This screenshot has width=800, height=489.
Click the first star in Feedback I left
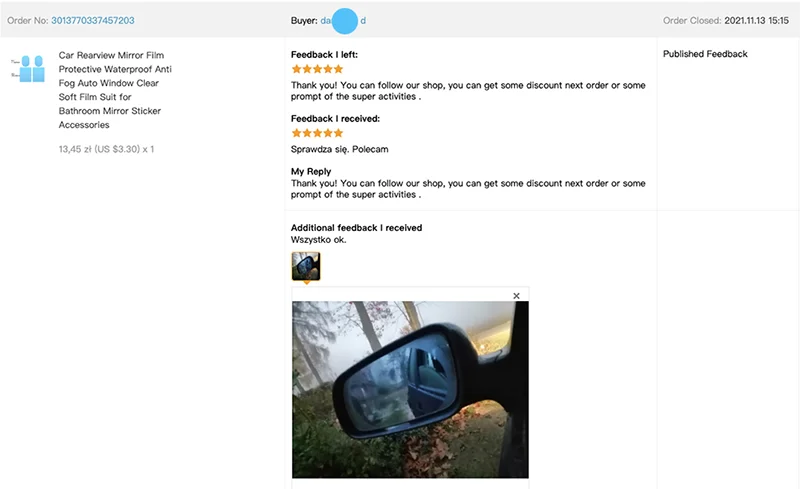296,69
